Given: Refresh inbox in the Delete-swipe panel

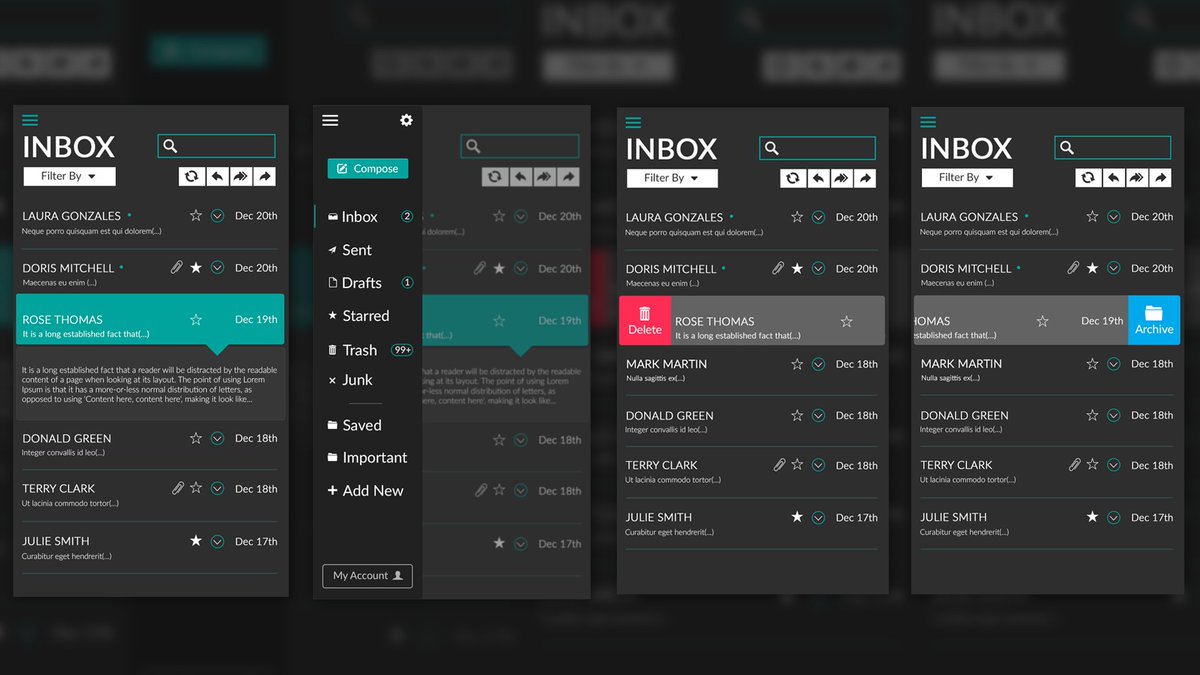Looking at the screenshot, I should pos(793,178).
